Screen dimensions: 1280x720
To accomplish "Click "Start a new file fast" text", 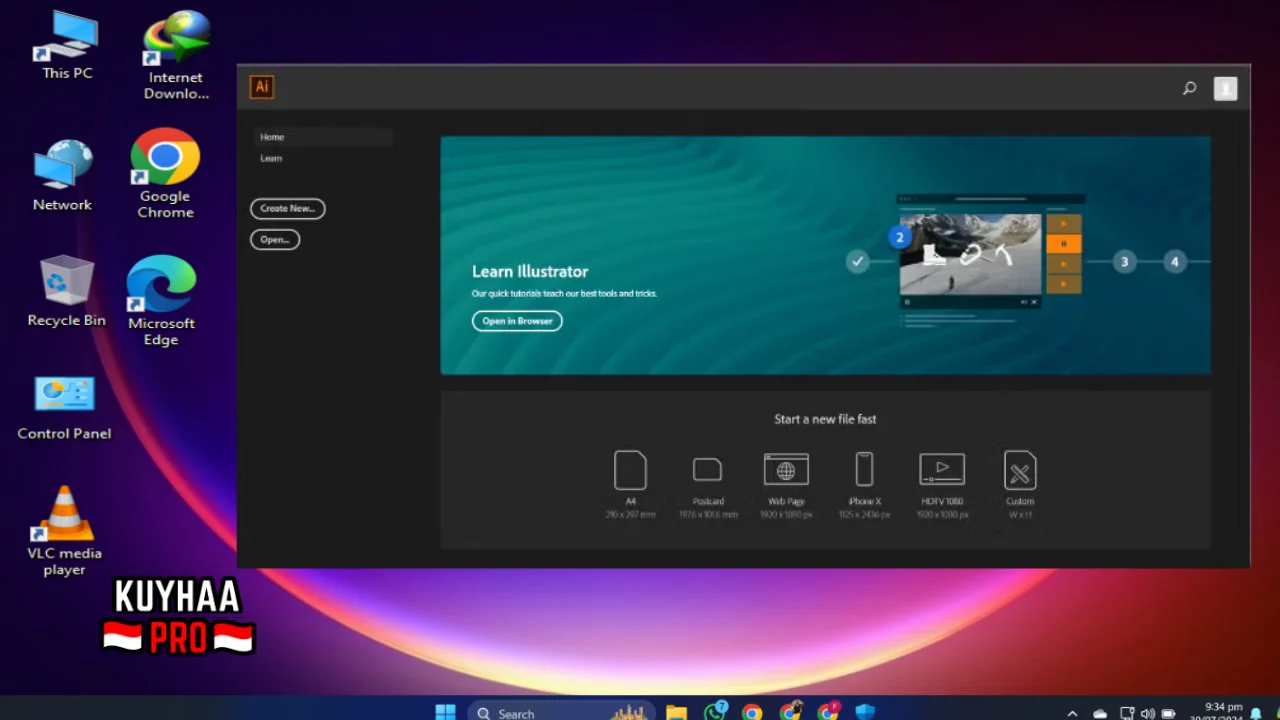I will [x=825, y=419].
